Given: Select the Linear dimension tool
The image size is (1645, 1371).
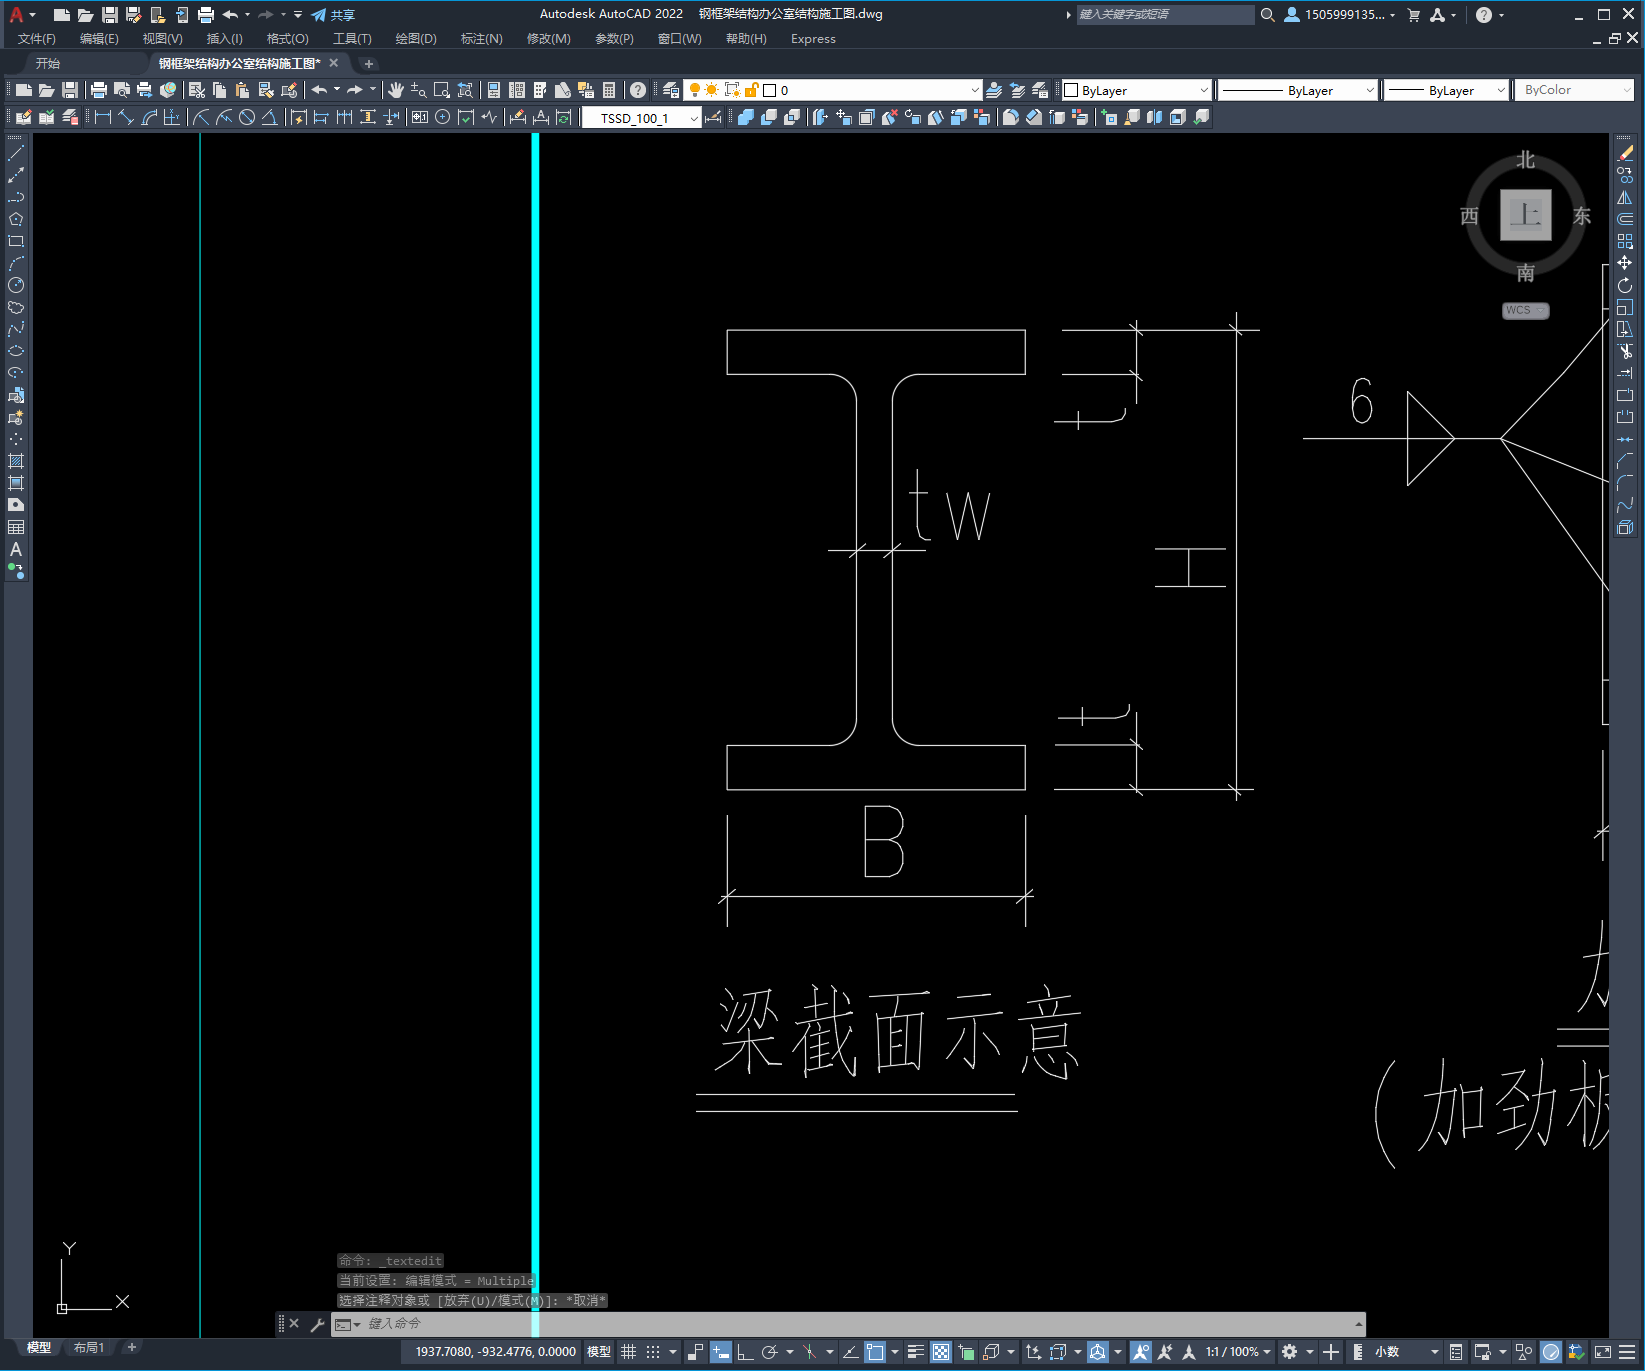Looking at the screenshot, I should click(103, 117).
